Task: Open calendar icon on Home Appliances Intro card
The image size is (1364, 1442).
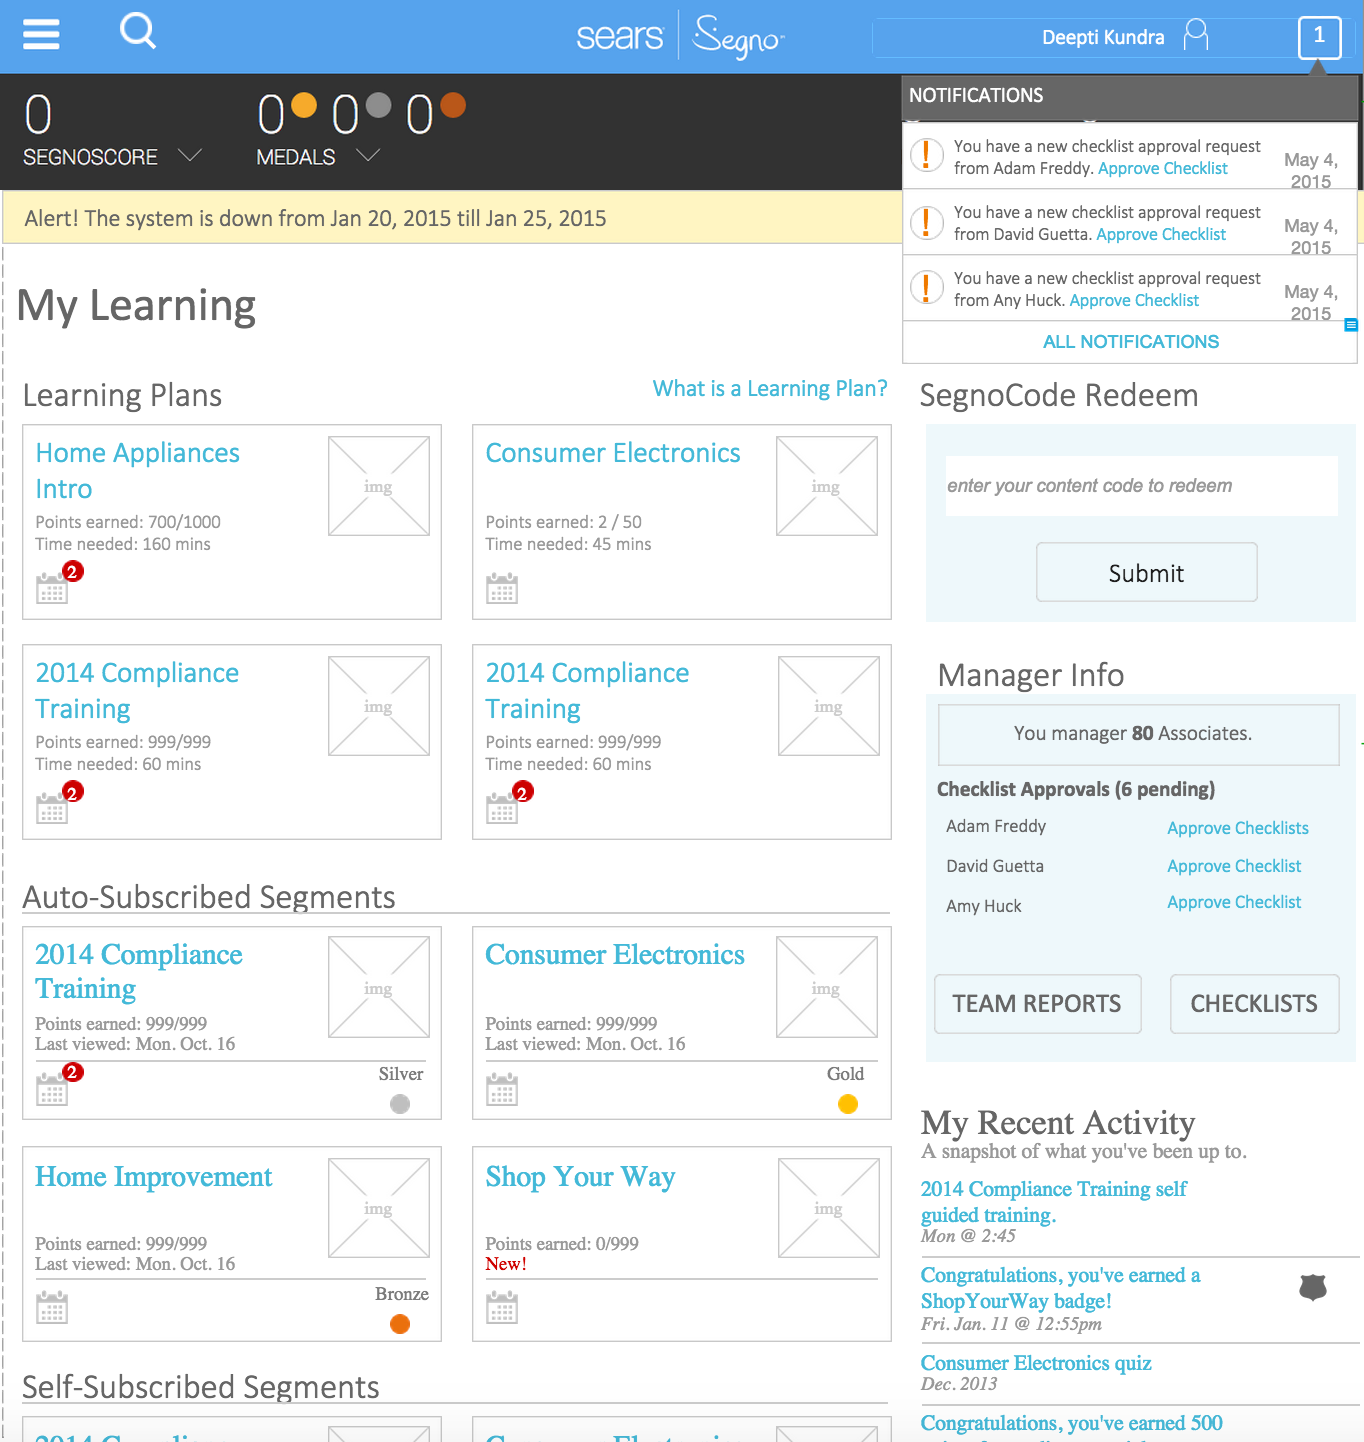Action: coord(52,589)
